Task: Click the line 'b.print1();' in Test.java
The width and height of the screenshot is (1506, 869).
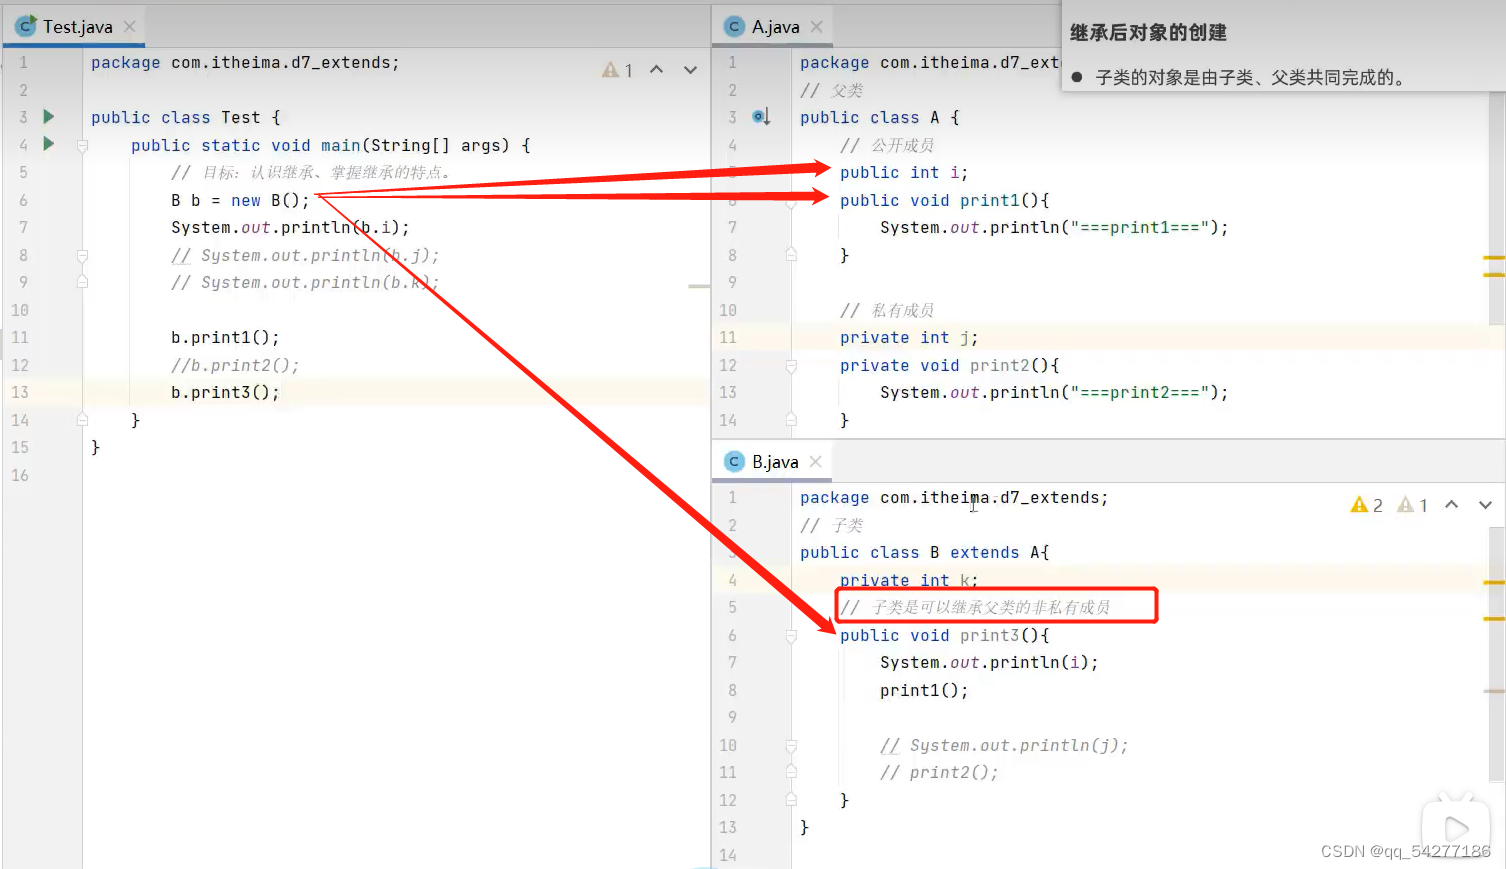Action: (225, 337)
